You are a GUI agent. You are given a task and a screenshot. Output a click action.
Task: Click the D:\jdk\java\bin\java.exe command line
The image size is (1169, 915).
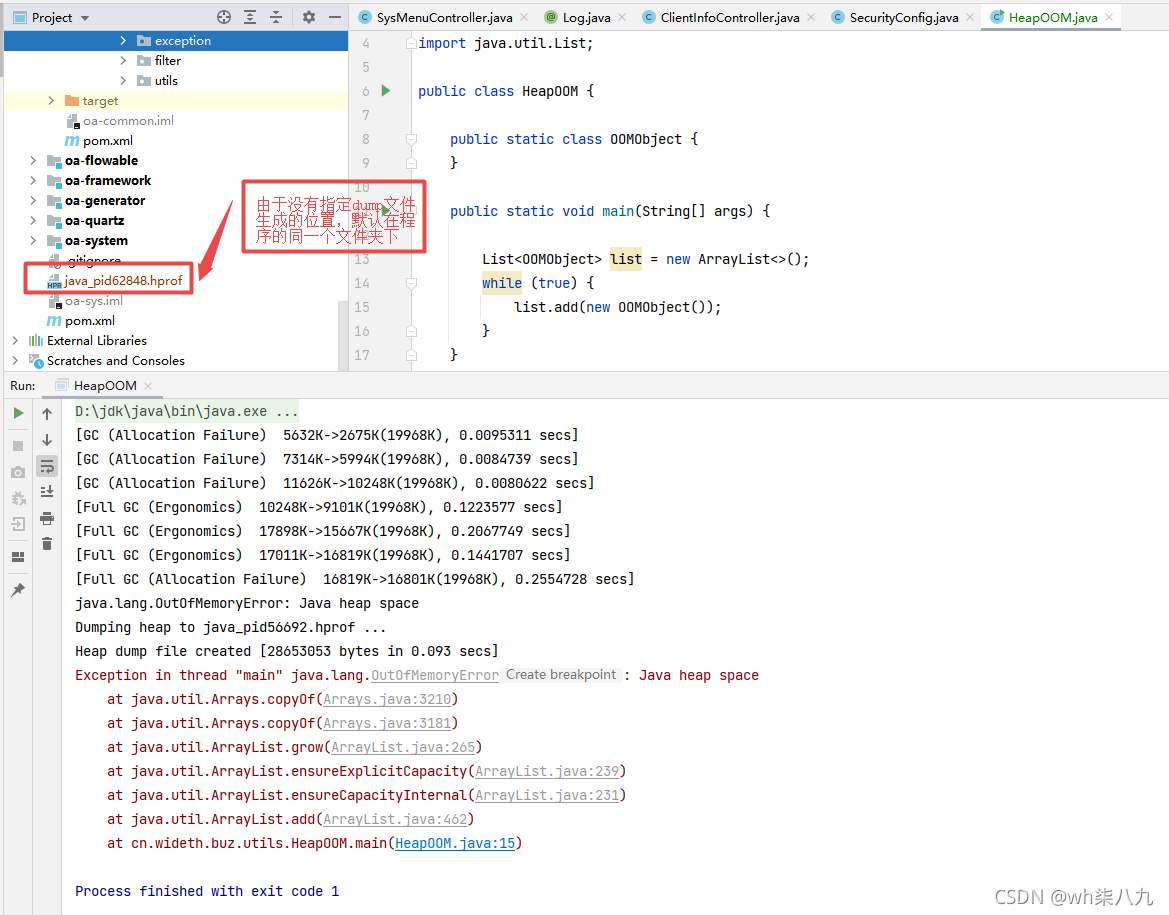click(186, 412)
